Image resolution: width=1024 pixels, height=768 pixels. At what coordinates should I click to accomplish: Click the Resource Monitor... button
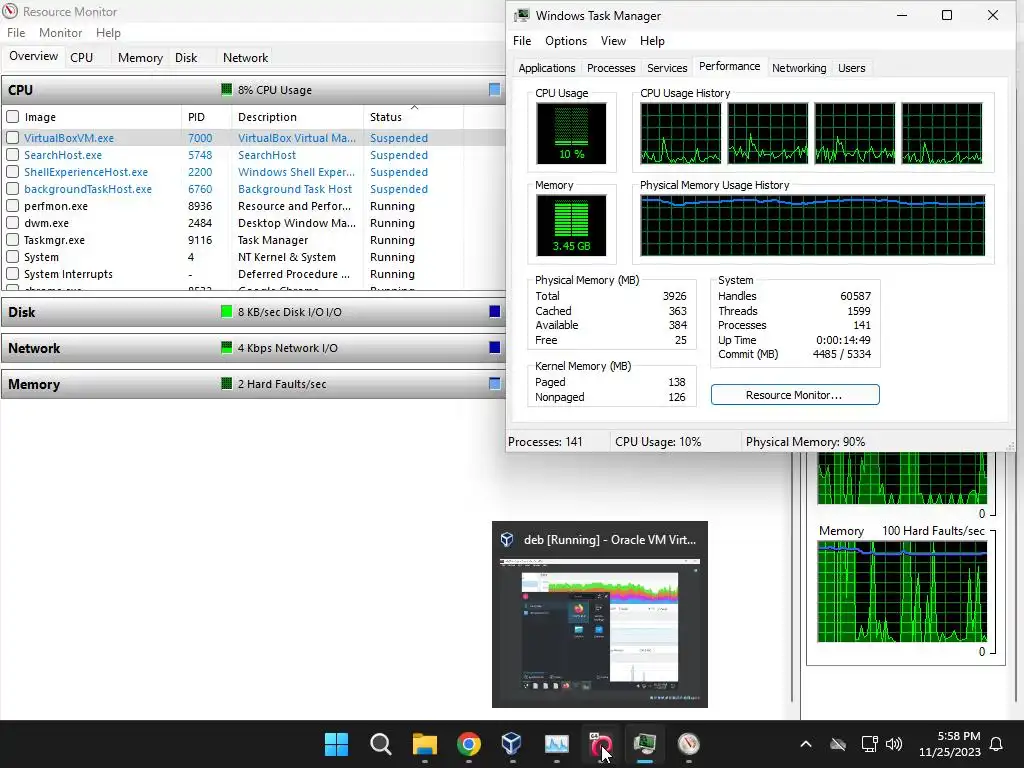795,394
